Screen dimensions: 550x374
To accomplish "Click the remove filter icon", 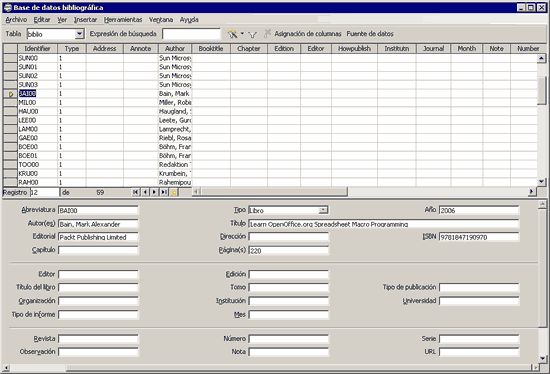I will click(x=267, y=34).
